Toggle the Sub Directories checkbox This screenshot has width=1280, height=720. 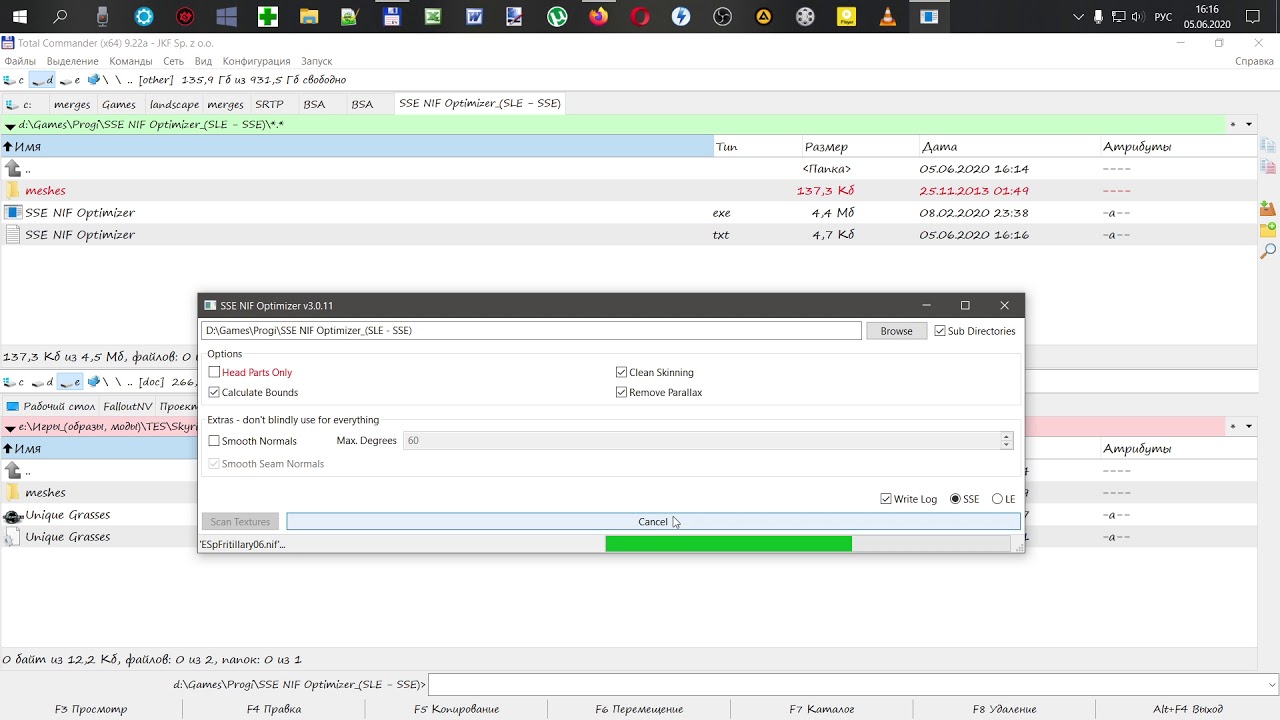point(940,331)
